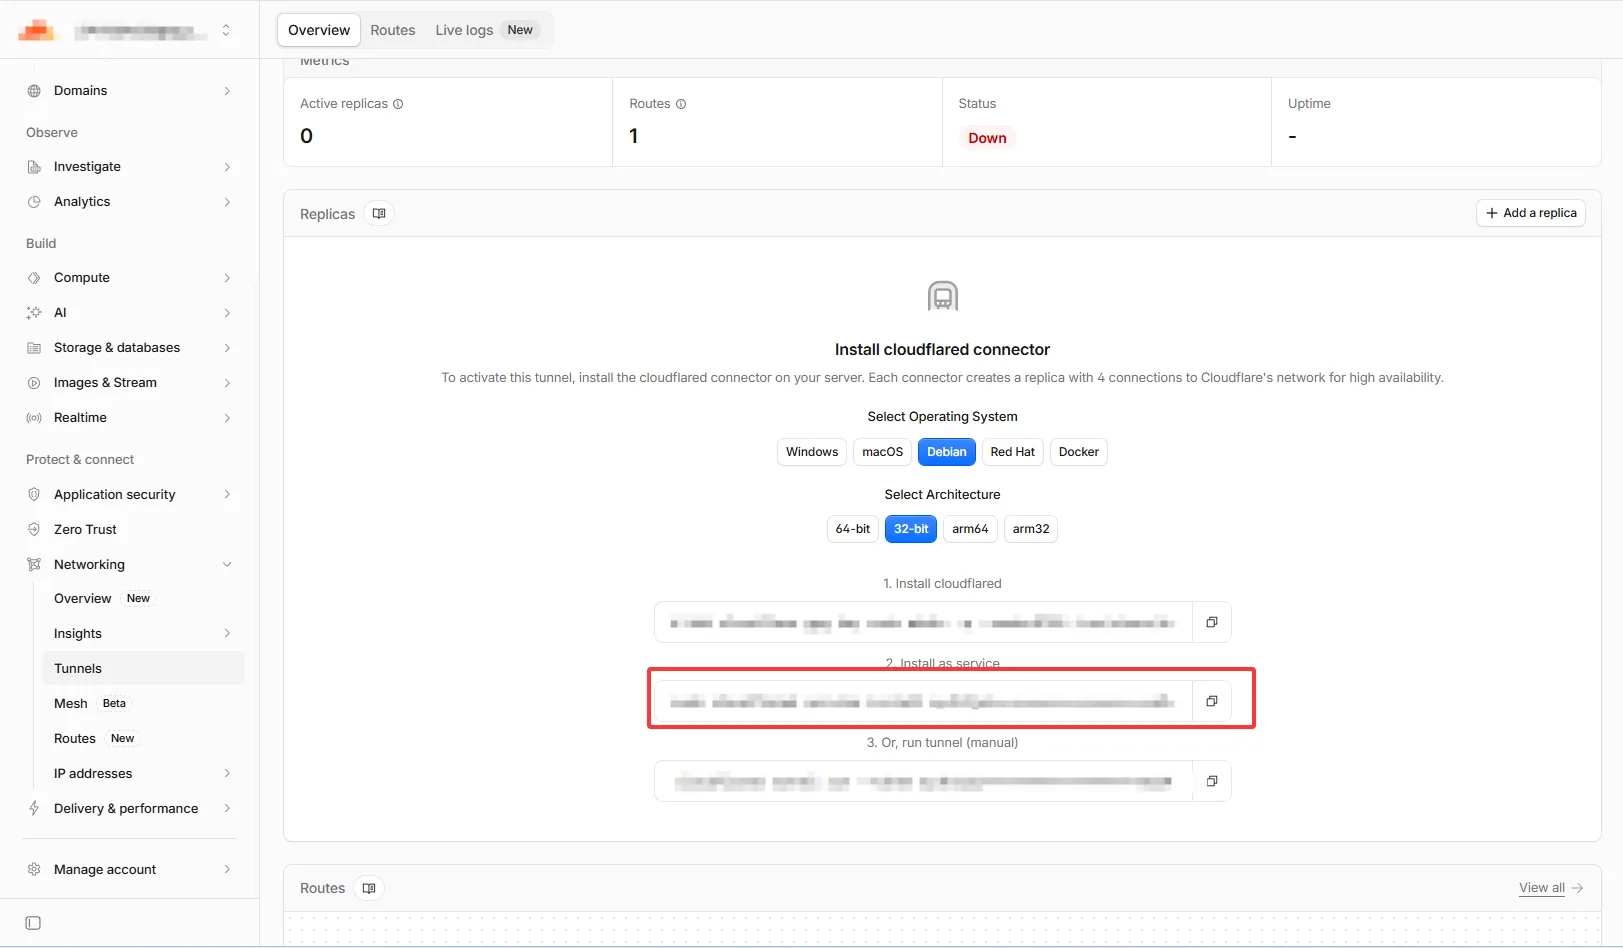Open Tunnels in sidebar

tap(143, 669)
